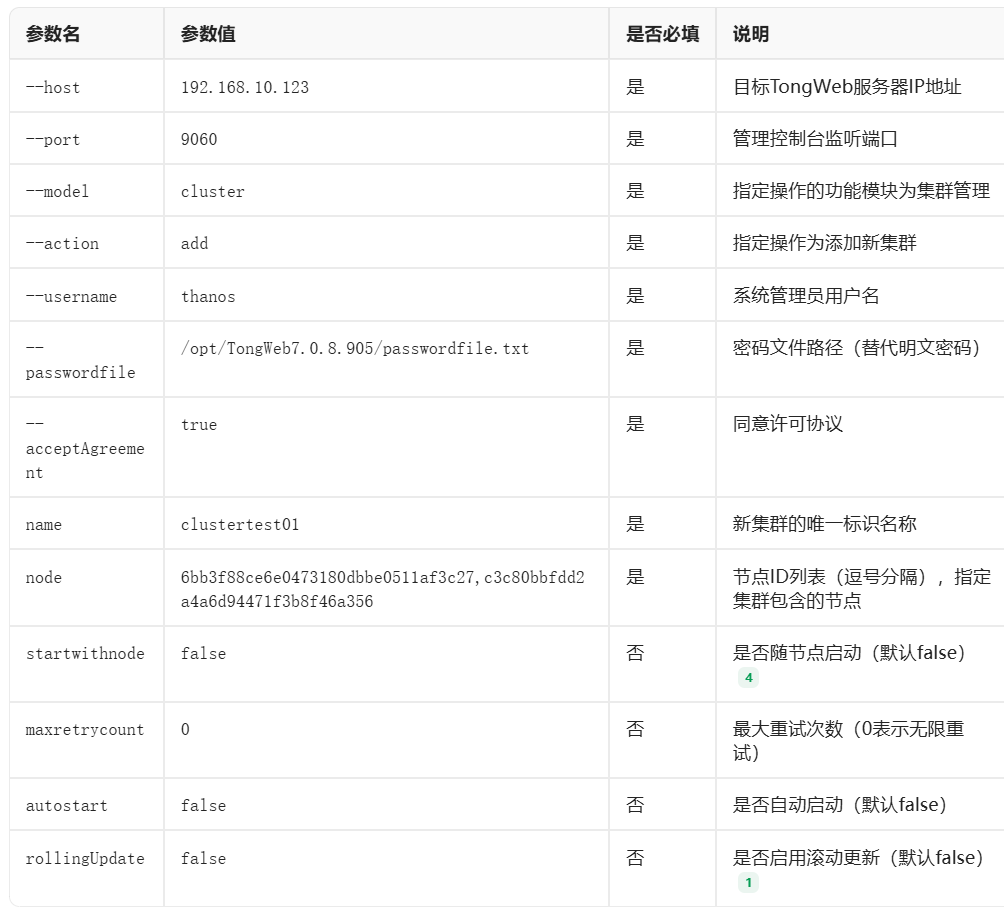Image resolution: width=1004 pixels, height=917 pixels.
Task: Click the rollingUpdate parameter name
Action: [85, 858]
